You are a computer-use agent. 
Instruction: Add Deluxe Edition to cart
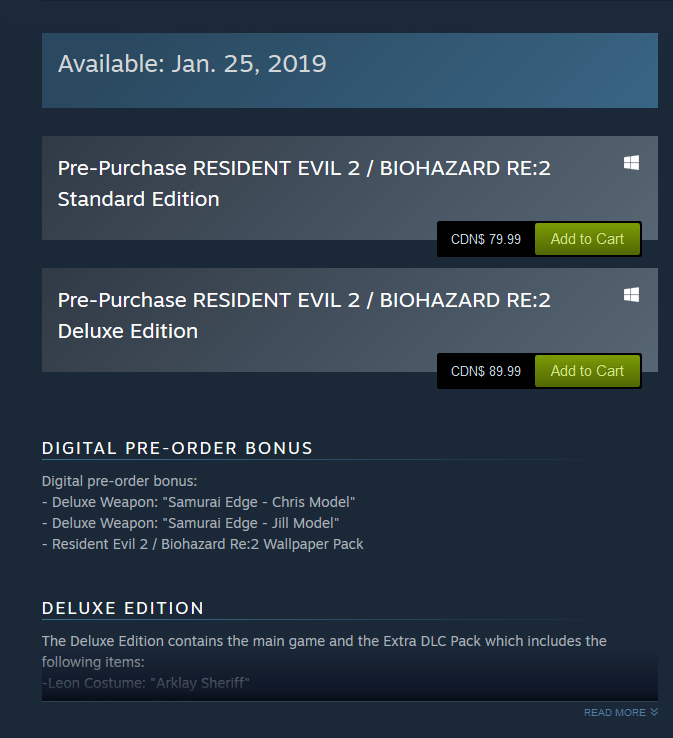point(587,371)
